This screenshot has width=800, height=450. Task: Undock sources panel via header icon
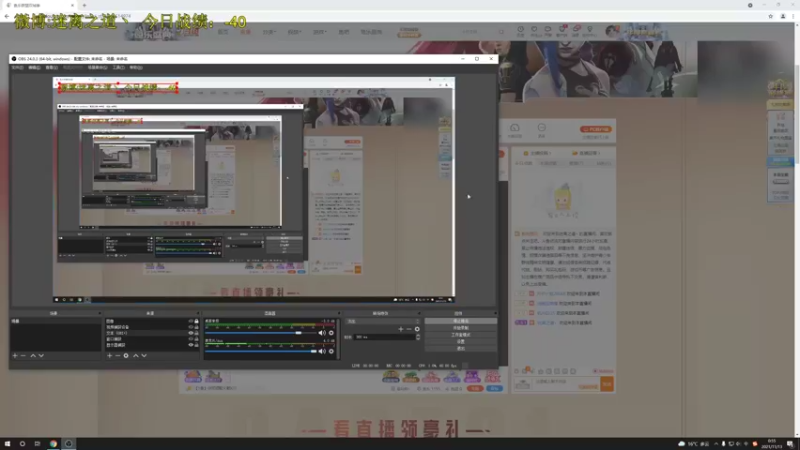click(198, 313)
